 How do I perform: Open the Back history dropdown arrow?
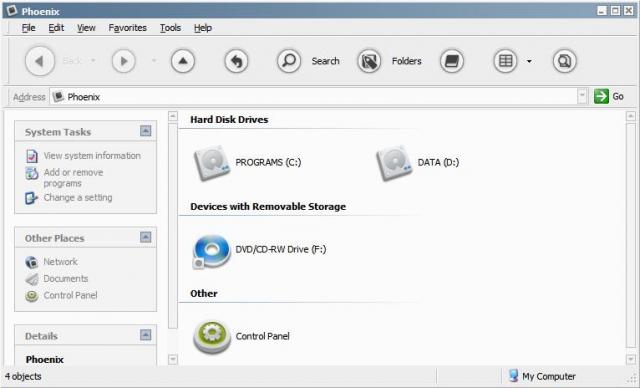(x=93, y=61)
